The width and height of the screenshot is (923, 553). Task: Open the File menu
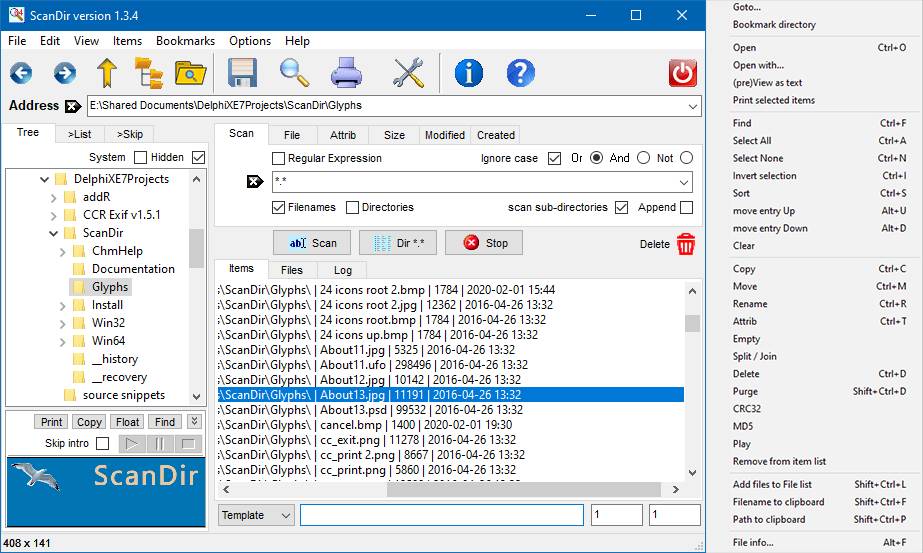[17, 41]
